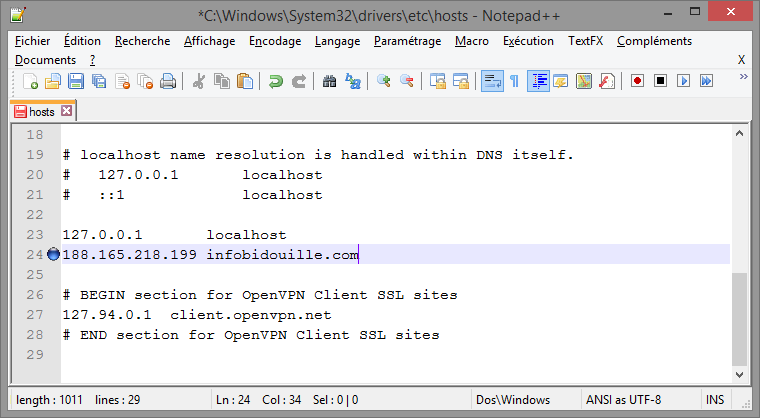The image size is (760, 418).
Task: Close the hosts tab with its red X
Action: (67, 111)
